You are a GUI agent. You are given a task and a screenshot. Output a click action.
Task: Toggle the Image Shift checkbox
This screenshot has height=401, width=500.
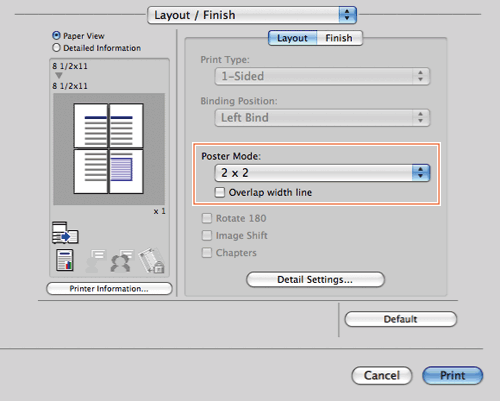point(207,235)
